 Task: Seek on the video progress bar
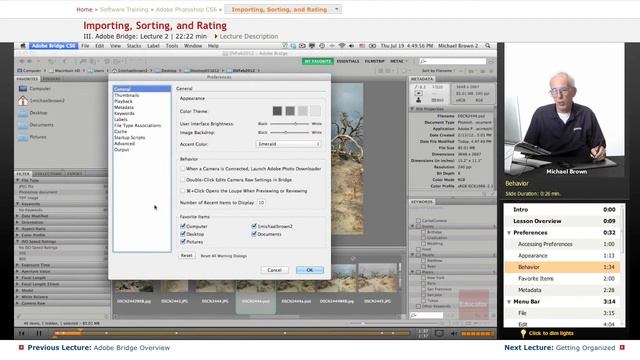click(232, 333)
